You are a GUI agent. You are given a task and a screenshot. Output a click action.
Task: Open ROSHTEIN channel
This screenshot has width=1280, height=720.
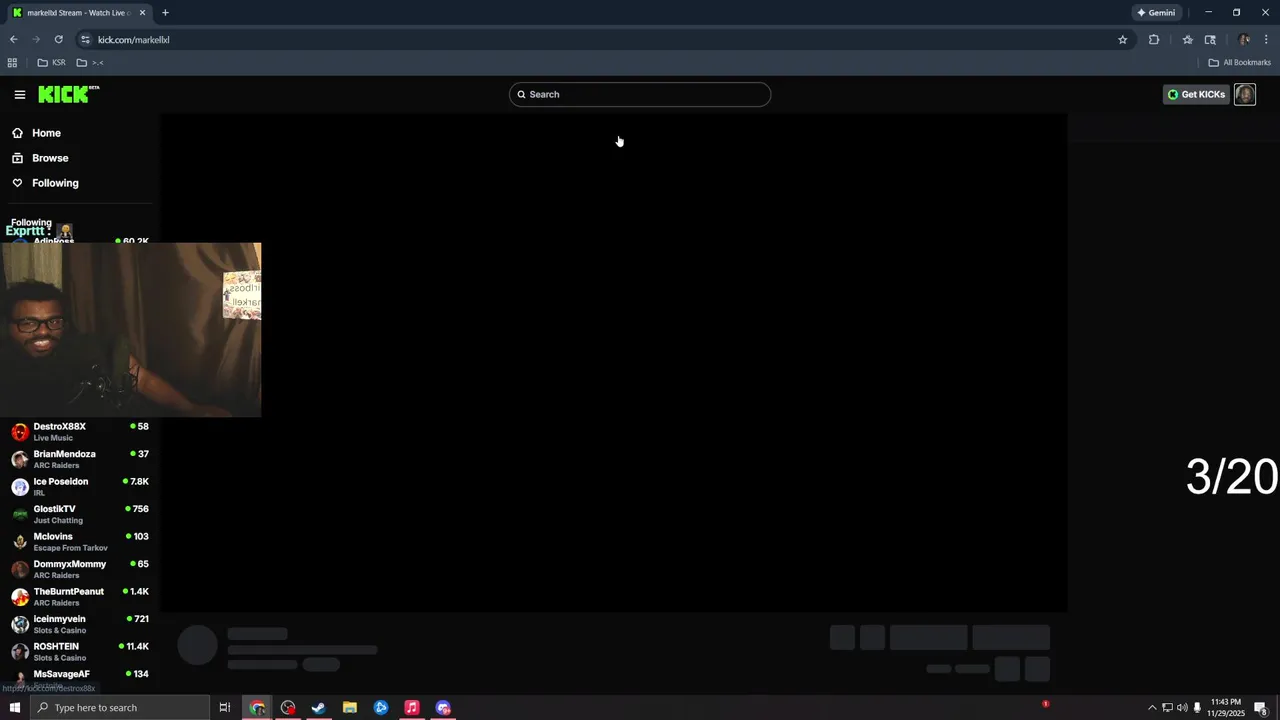coord(80,652)
